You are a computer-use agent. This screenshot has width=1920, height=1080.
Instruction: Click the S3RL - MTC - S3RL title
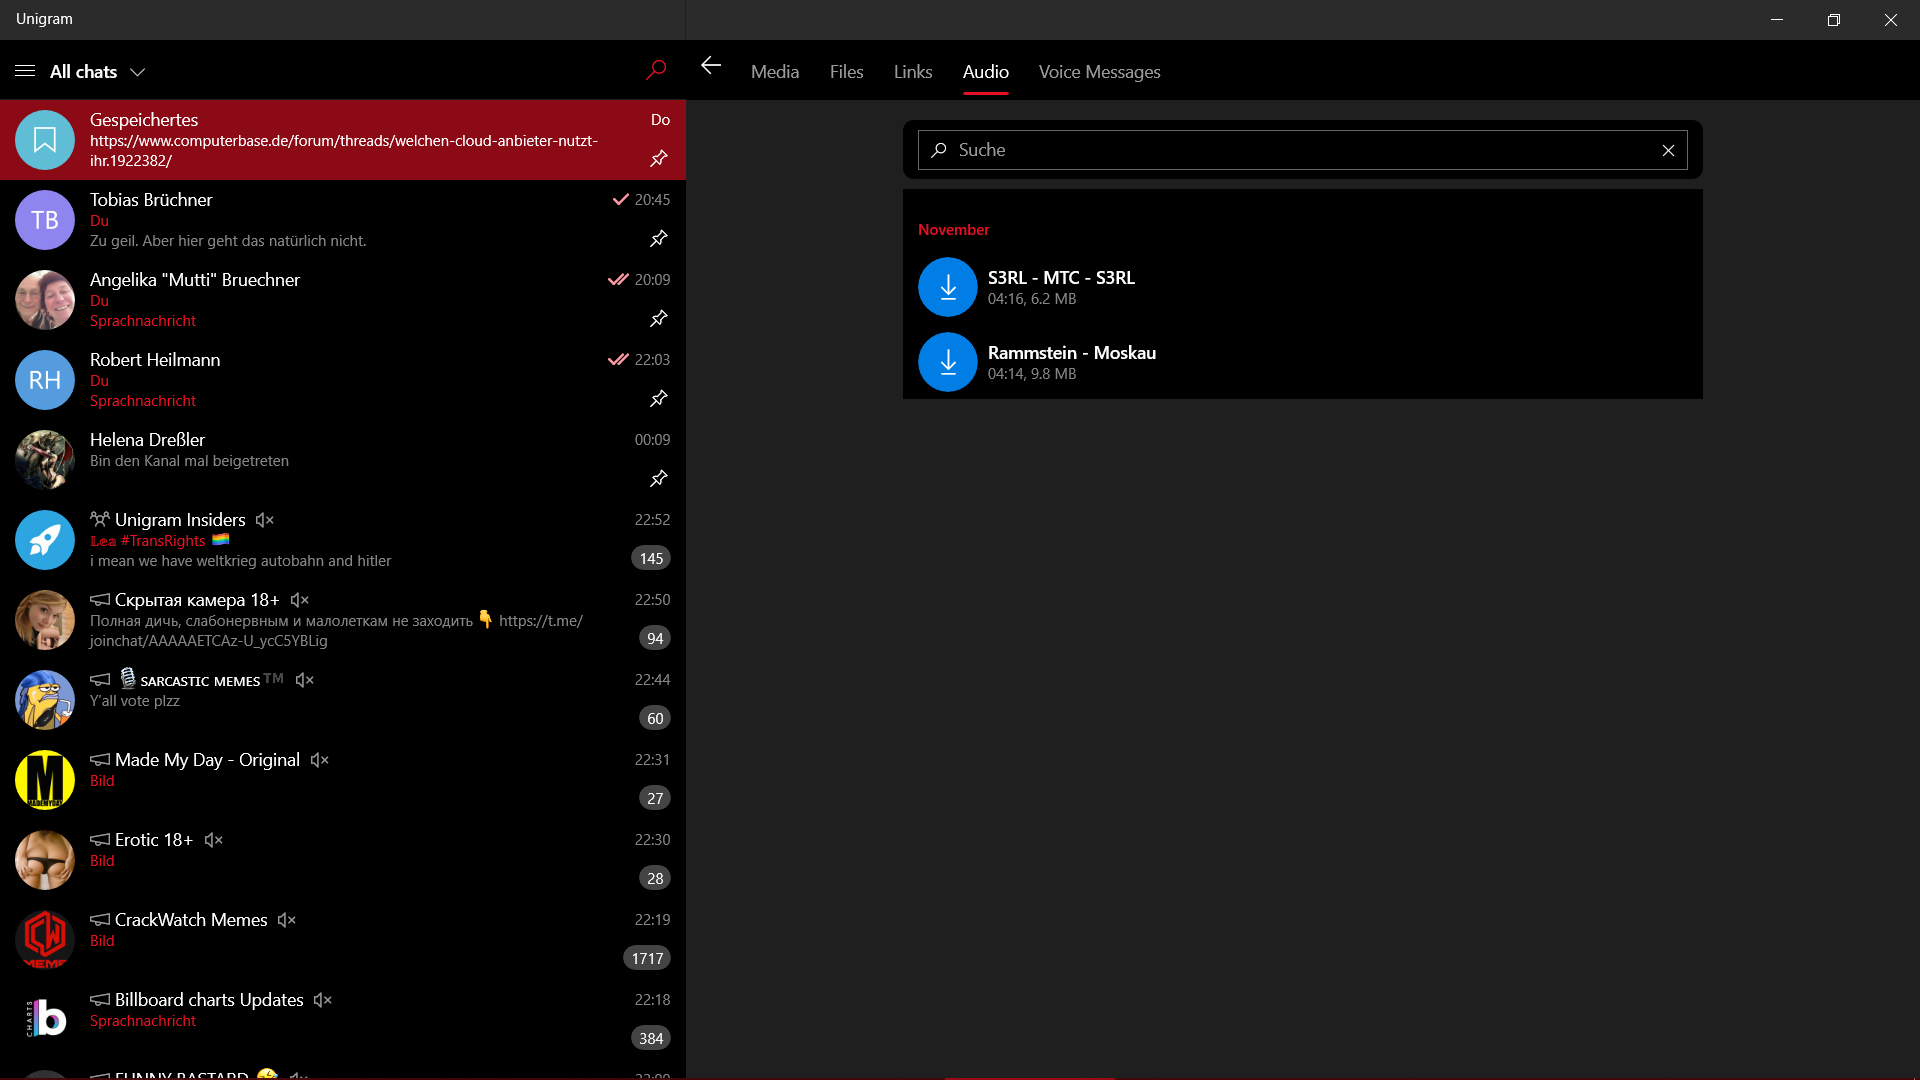point(1061,278)
